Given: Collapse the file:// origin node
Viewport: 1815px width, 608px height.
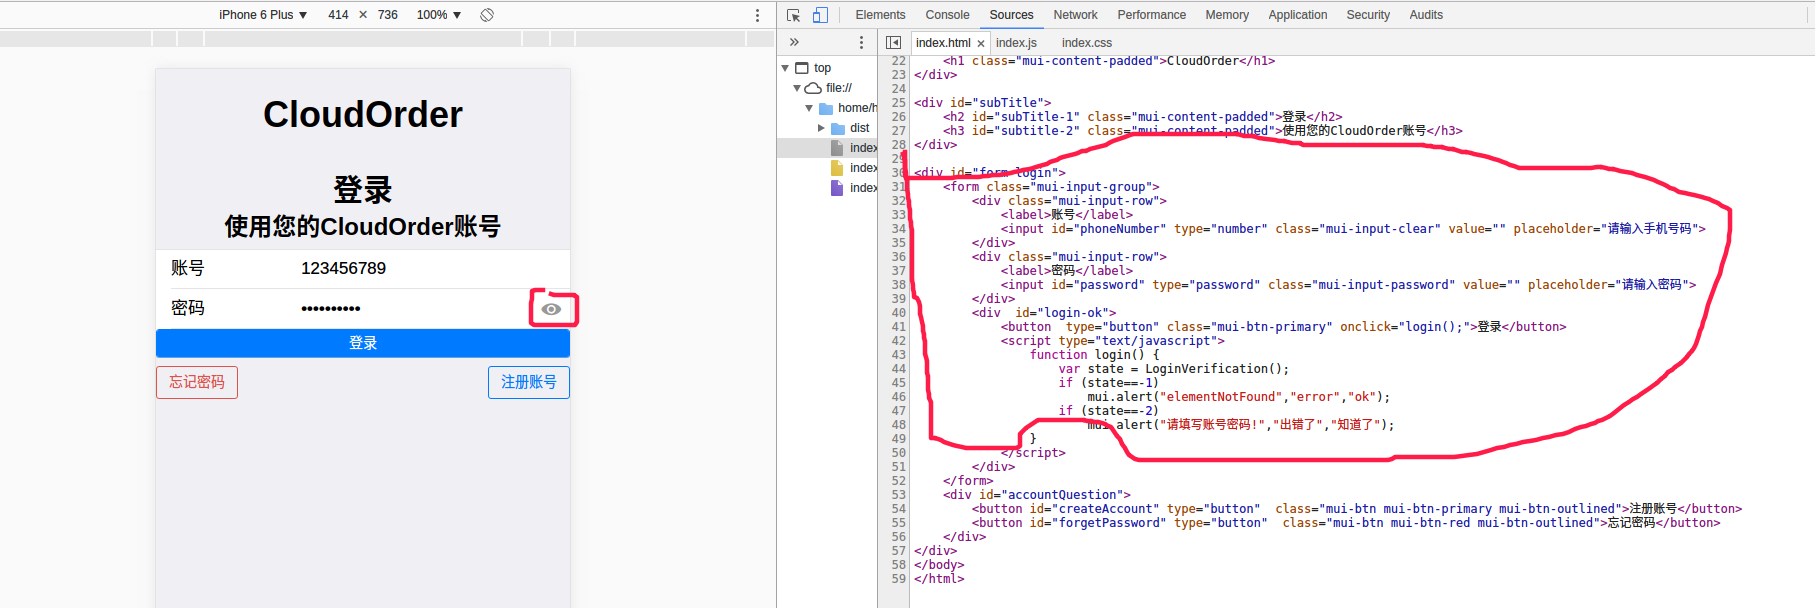Looking at the screenshot, I should (x=797, y=88).
